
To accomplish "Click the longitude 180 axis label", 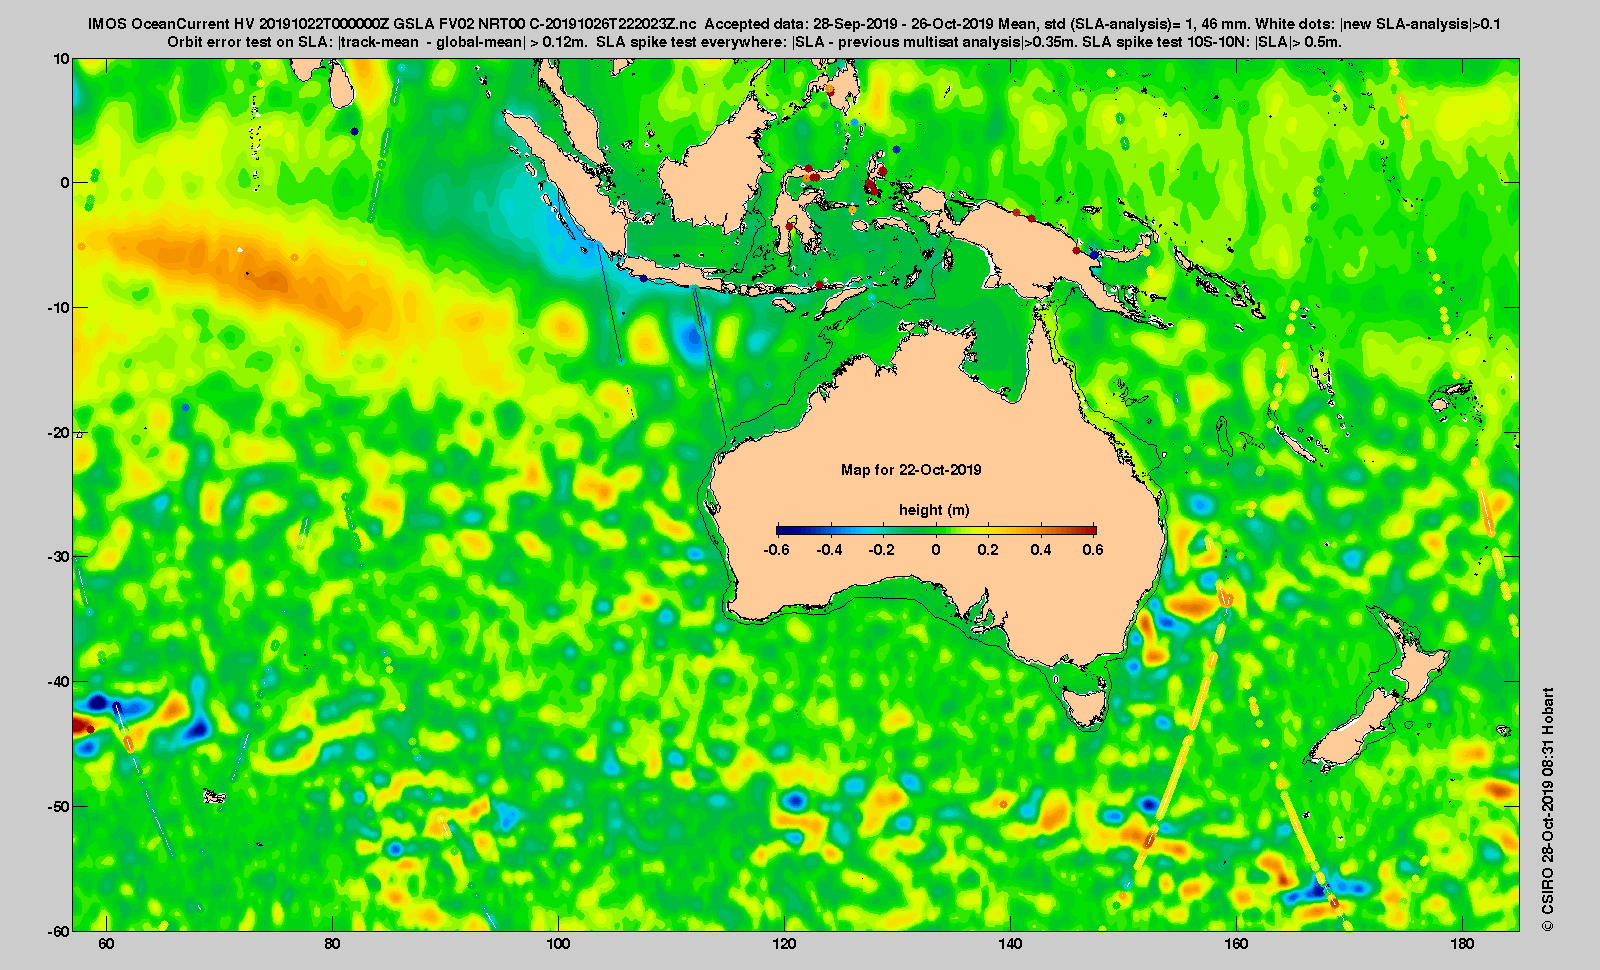I will (1462, 945).
